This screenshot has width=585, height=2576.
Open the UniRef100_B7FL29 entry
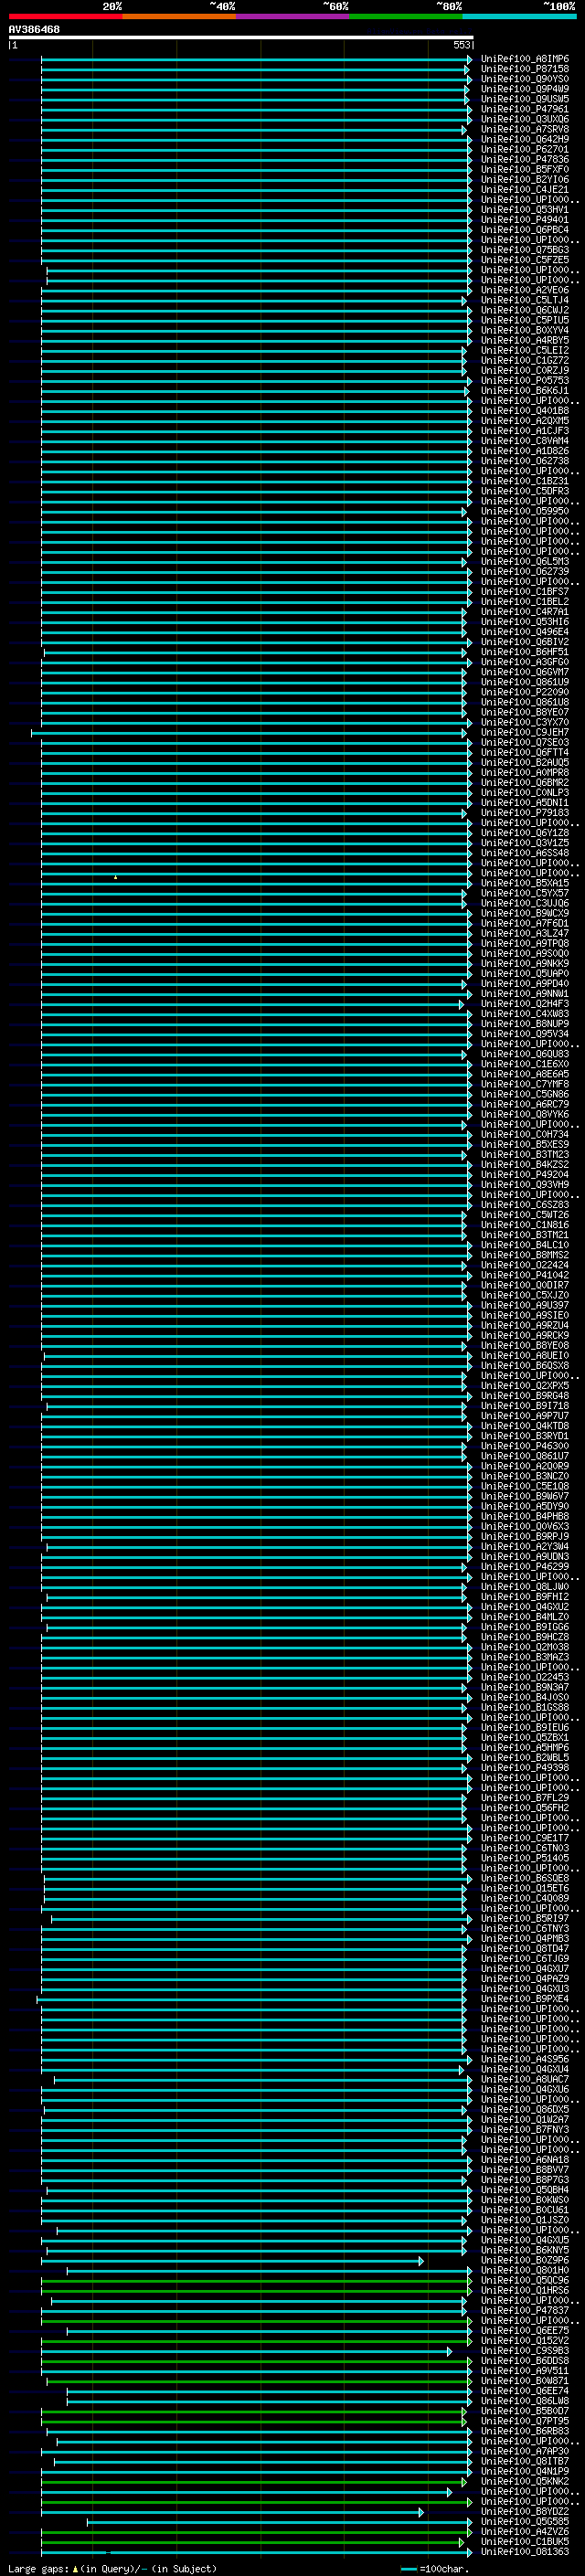pyautogui.click(x=525, y=1798)
